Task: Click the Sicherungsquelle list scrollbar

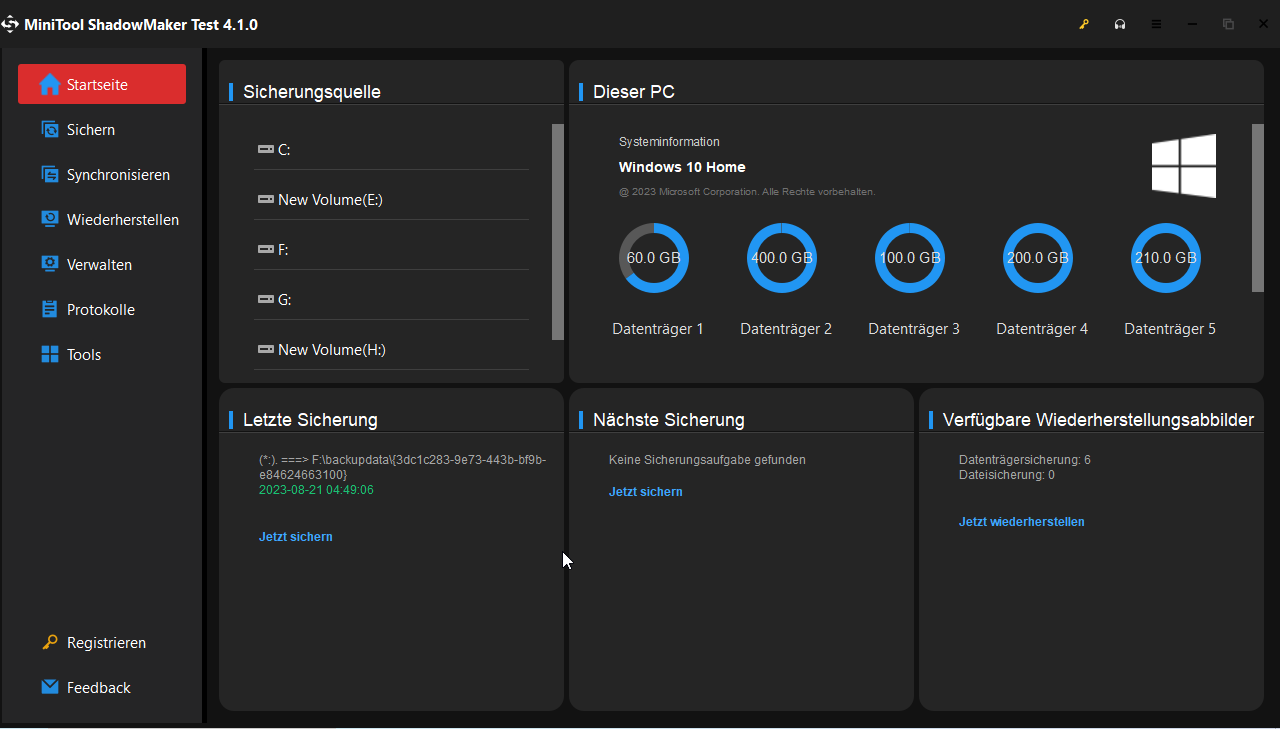Action: [558, 232]
